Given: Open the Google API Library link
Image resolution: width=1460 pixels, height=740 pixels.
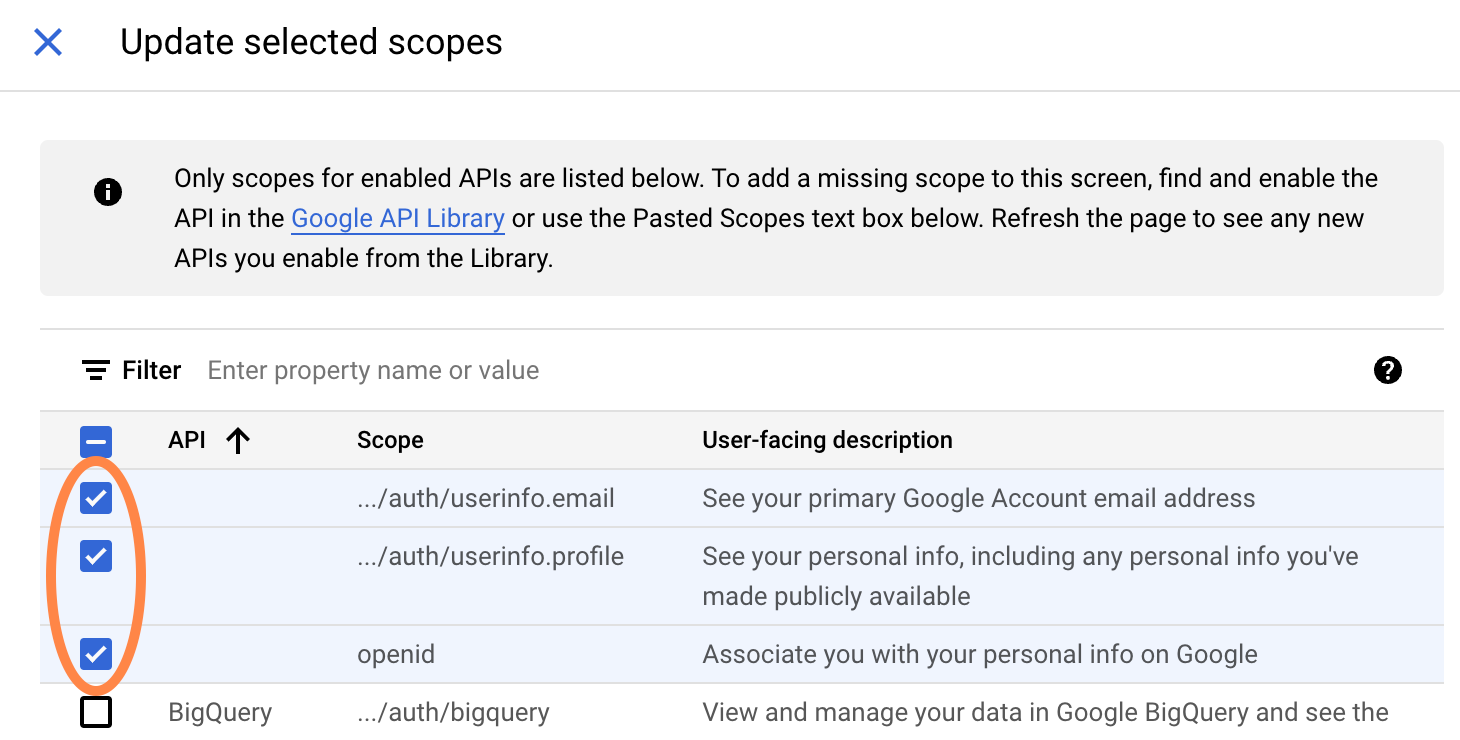Looking at the screenshot, I should pyautogui.click(x=397, y=218).
